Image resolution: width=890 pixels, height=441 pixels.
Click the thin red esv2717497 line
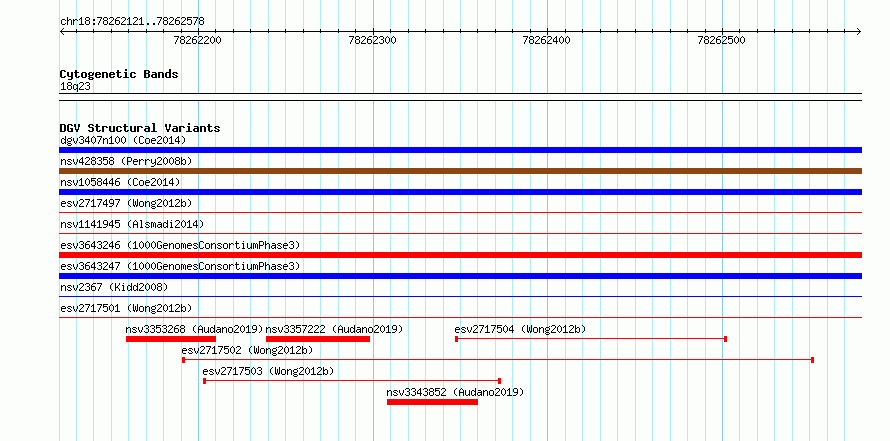460,213
